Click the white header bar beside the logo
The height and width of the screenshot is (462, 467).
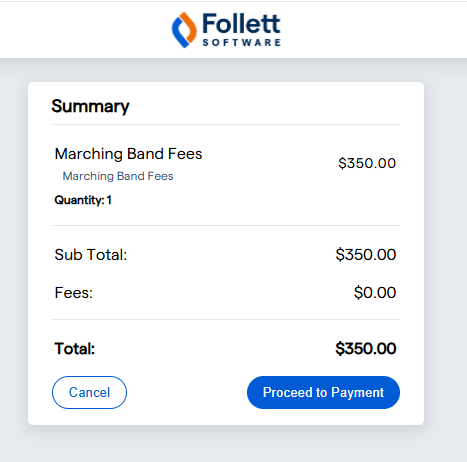click(x=367, y=30)
